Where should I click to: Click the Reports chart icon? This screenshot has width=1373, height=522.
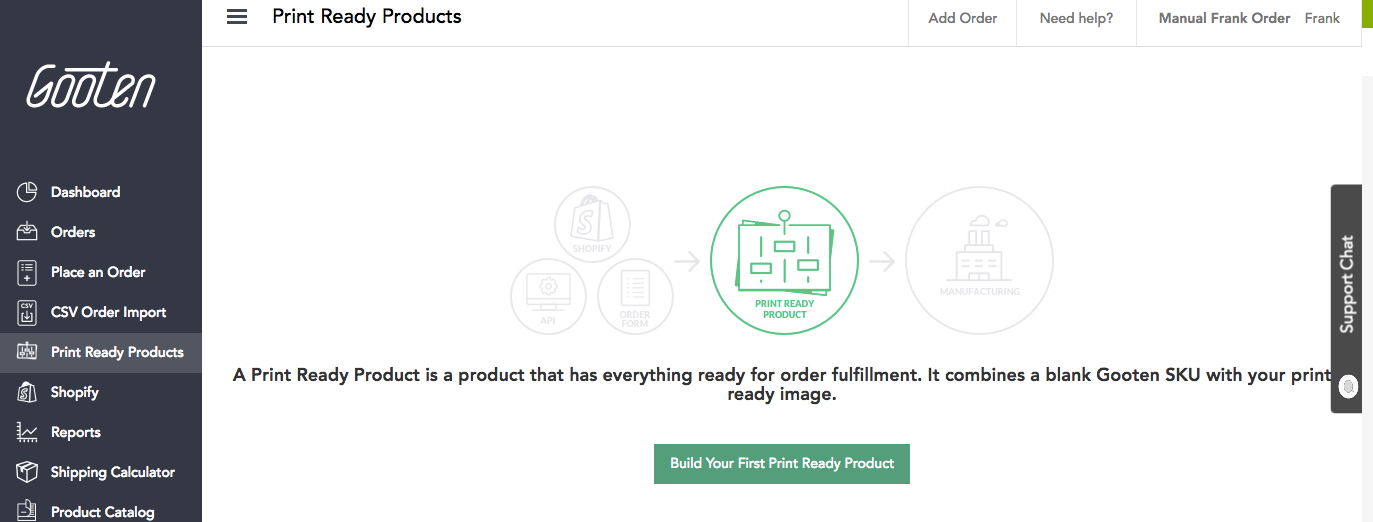tap(27, 432)
